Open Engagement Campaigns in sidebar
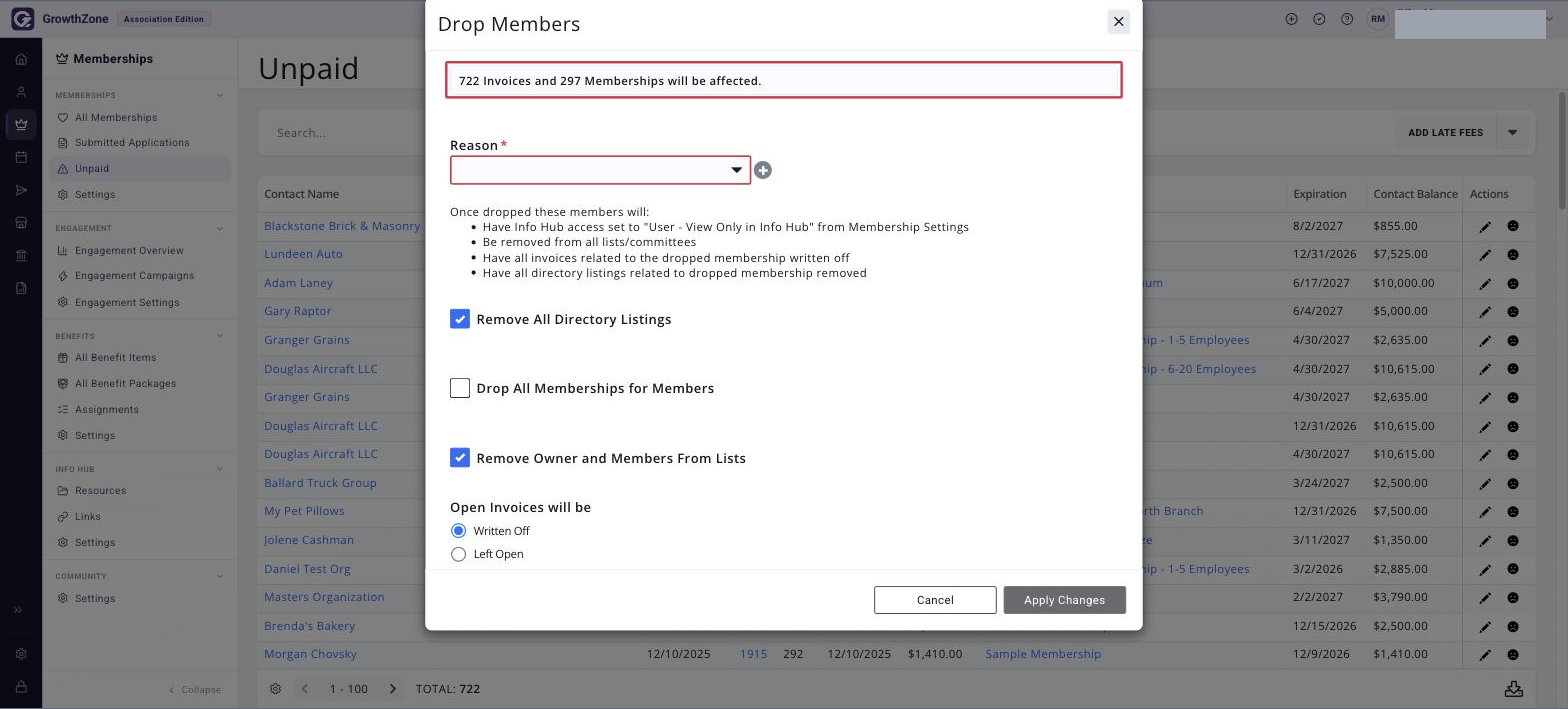This screenshot has height=709, width=1568. [x=134, y=276]
